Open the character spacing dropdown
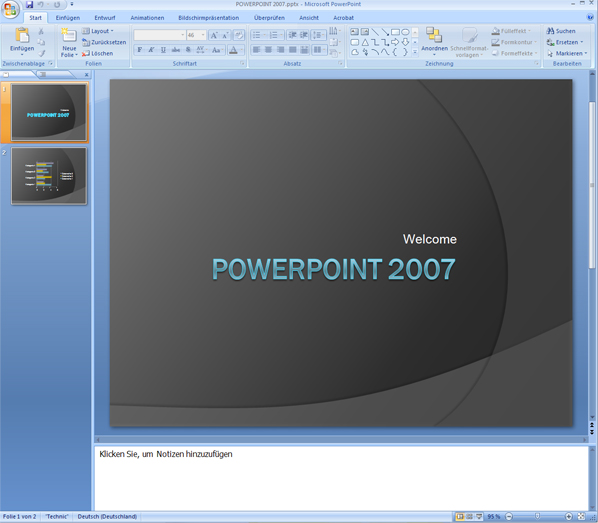 pyautogui.click(x=201, y=50)
